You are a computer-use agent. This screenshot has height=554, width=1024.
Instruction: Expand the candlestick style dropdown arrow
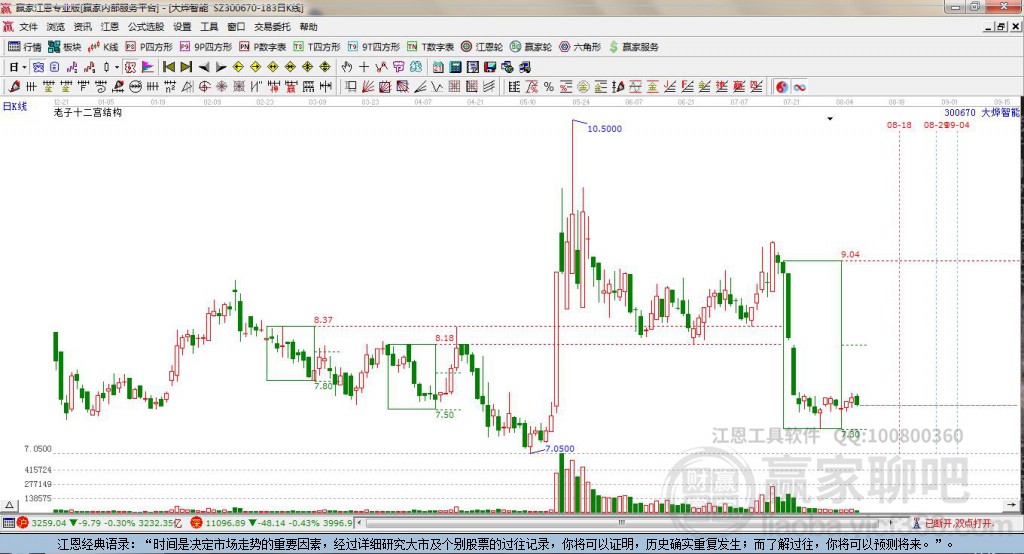pos(116,67)
